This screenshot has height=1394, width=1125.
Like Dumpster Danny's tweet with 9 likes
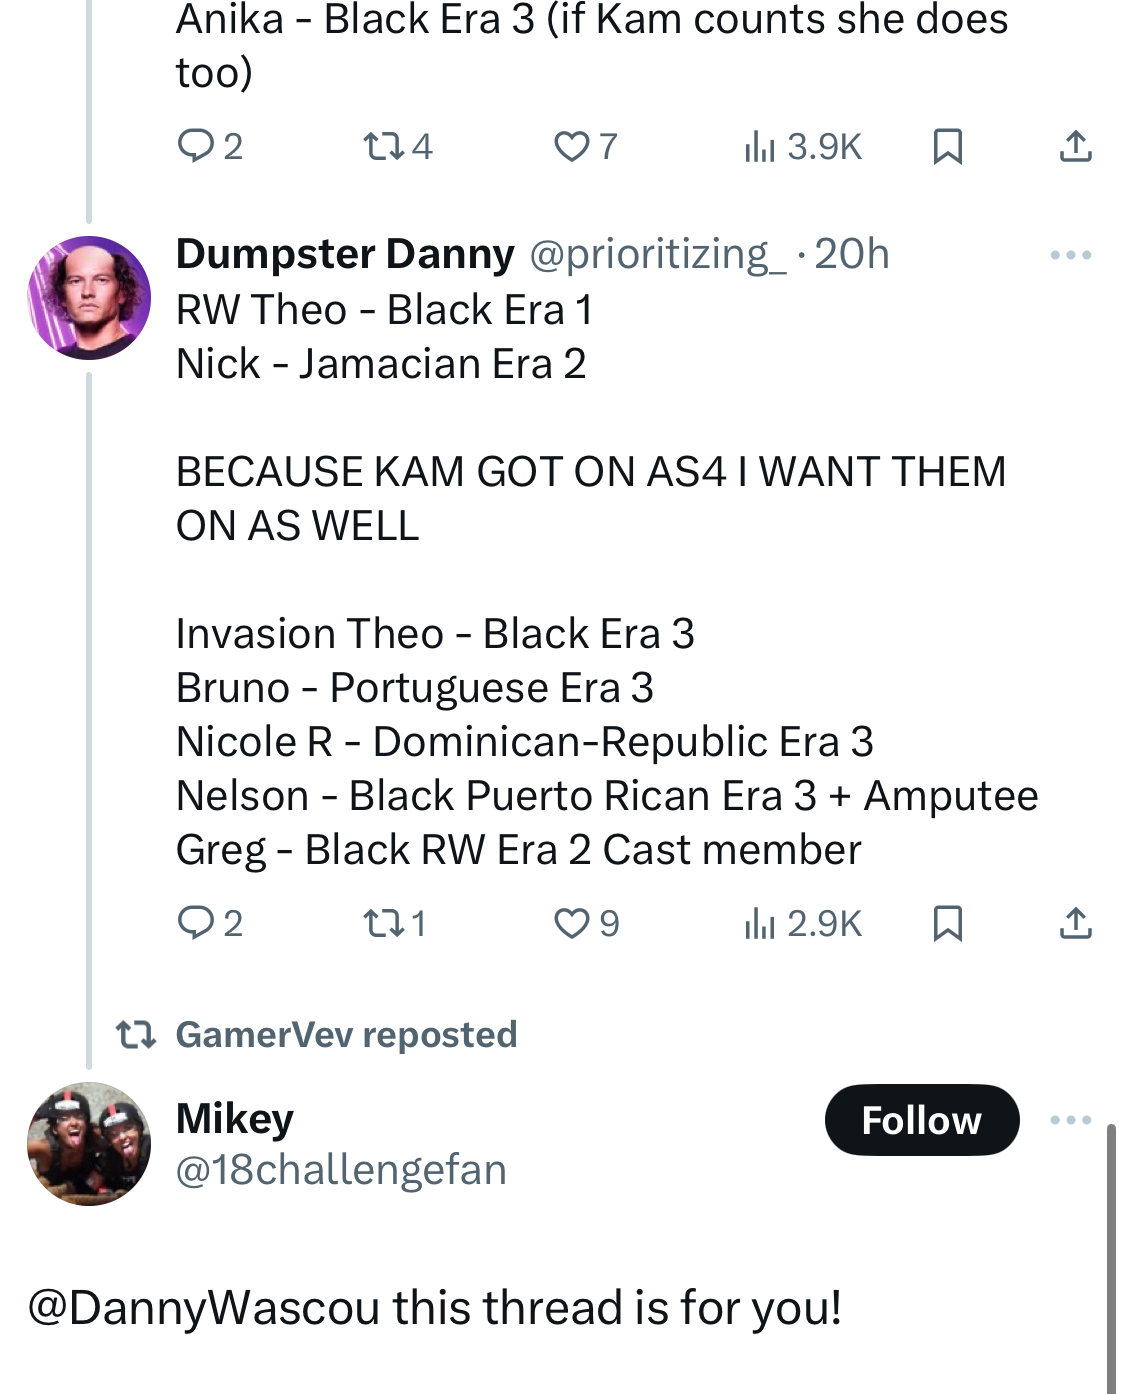point(587,923)
